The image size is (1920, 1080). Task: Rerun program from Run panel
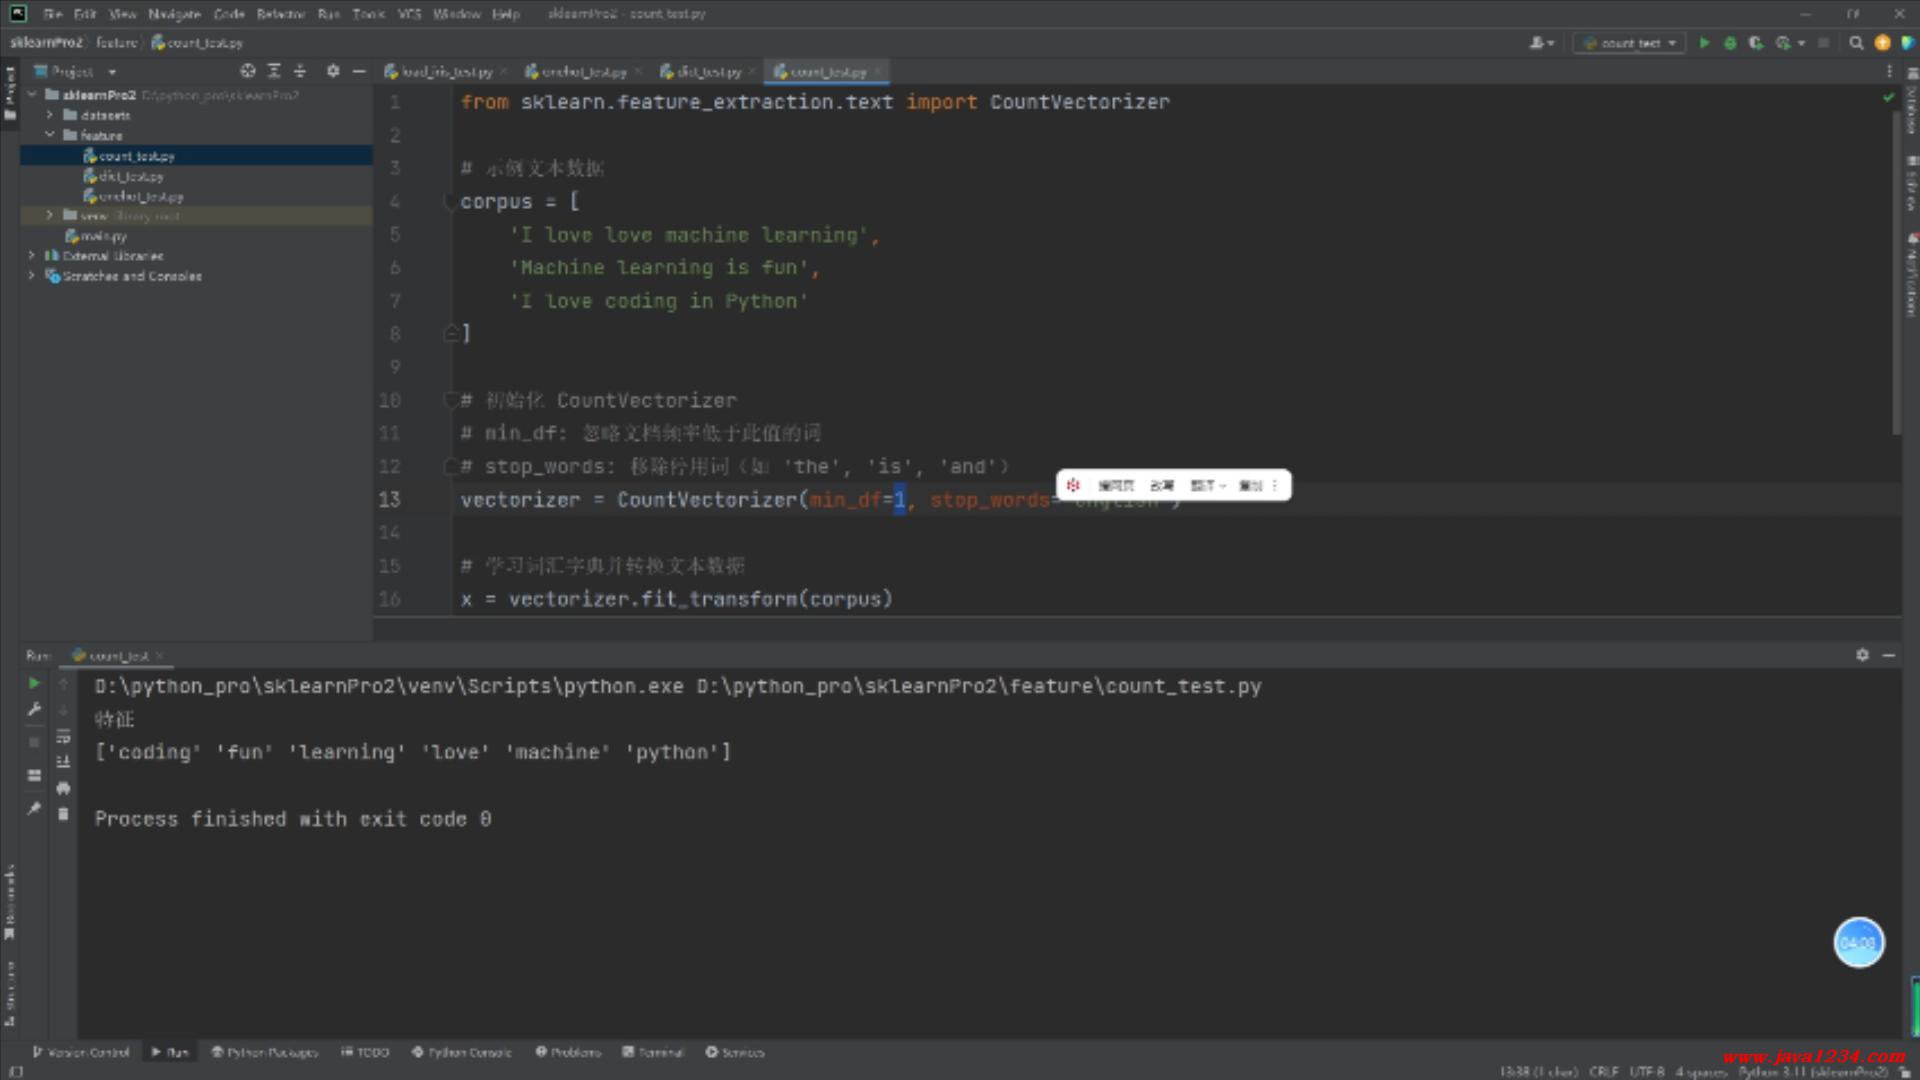pos(34,683)
